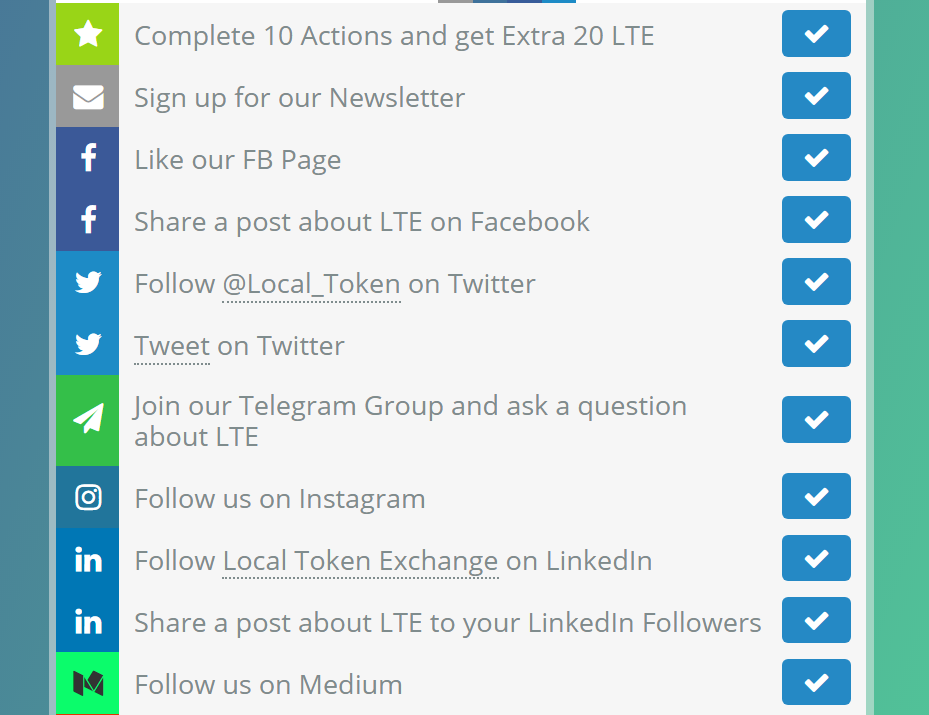Expand the Share a post on Facebook entry
This screenshot has height=715, width=929.
pos(362,222)
